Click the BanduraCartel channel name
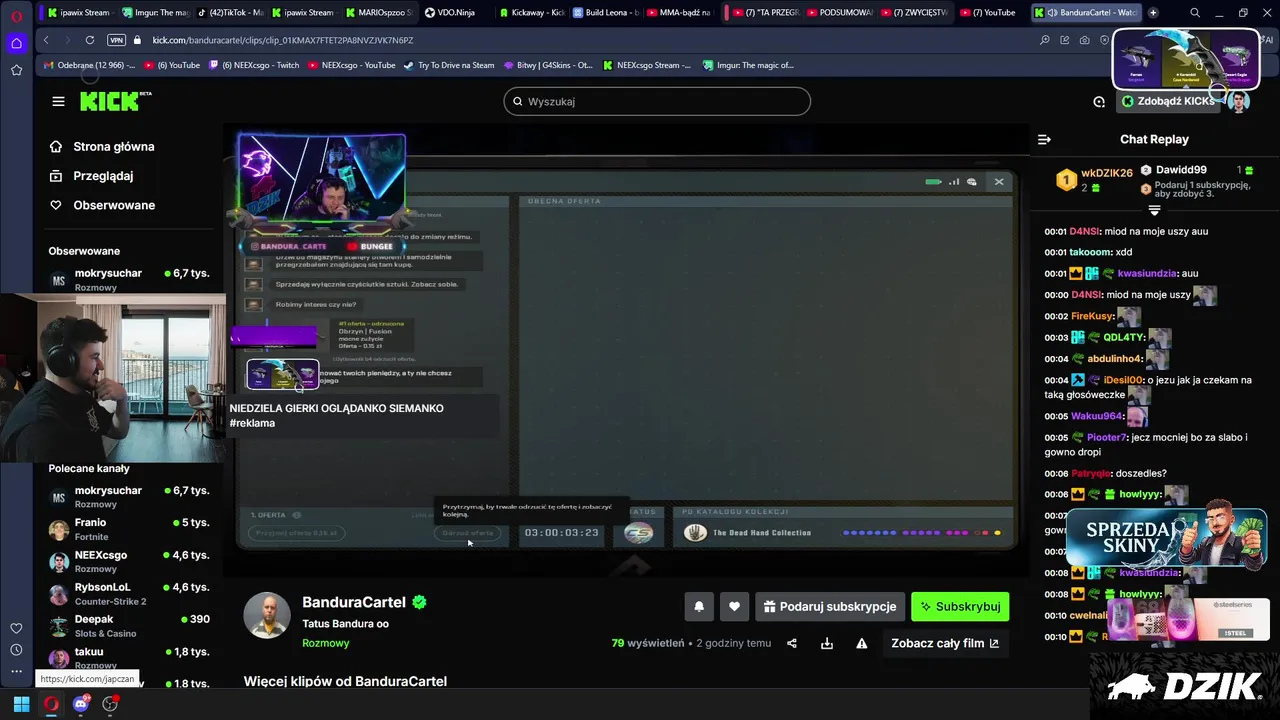Screen dimensions: 1280x720 pyautogui.click(x=354, y=602)
